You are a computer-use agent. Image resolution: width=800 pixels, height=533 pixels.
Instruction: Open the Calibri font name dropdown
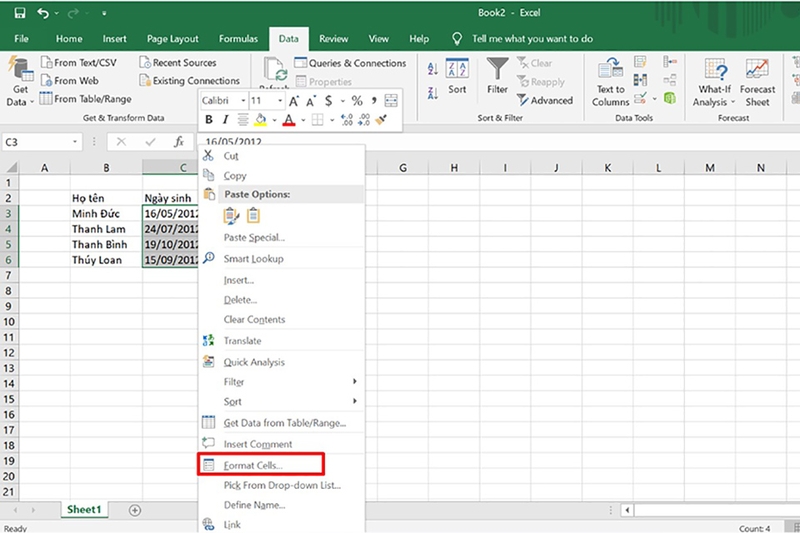pyautogui.click(x=243, y=101)
